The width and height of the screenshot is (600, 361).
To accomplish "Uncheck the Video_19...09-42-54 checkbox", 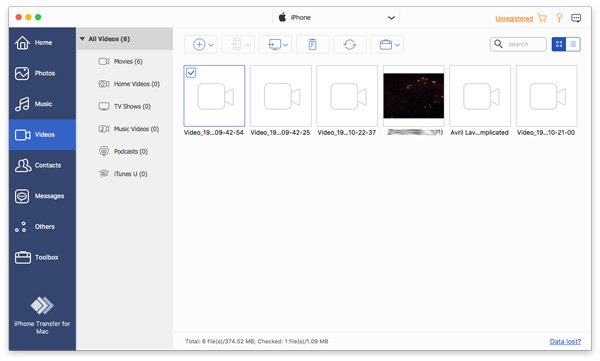I will 191,72.
